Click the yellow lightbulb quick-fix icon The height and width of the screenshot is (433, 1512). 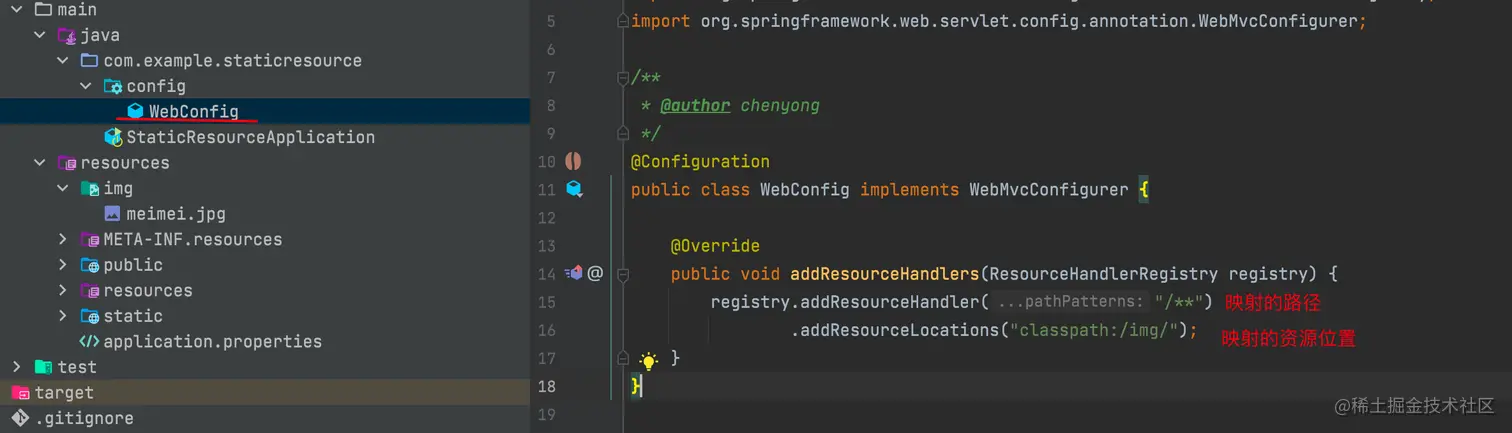(x=649, y=360)
